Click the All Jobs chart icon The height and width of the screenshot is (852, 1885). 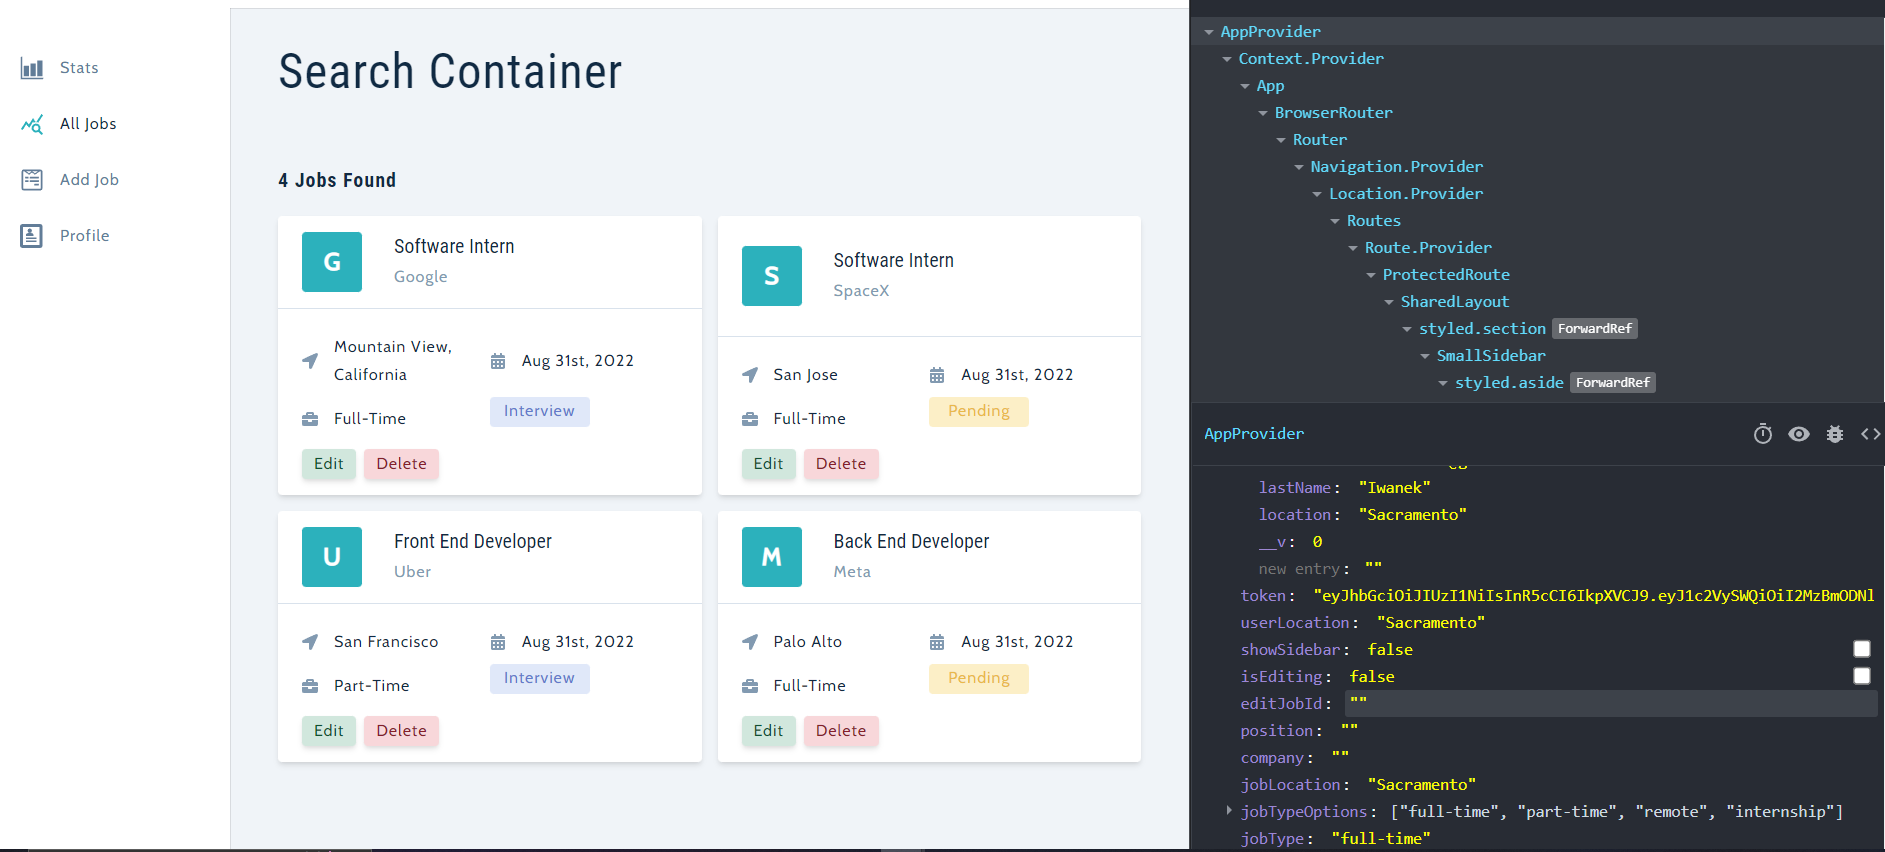(x=32, y=124)
